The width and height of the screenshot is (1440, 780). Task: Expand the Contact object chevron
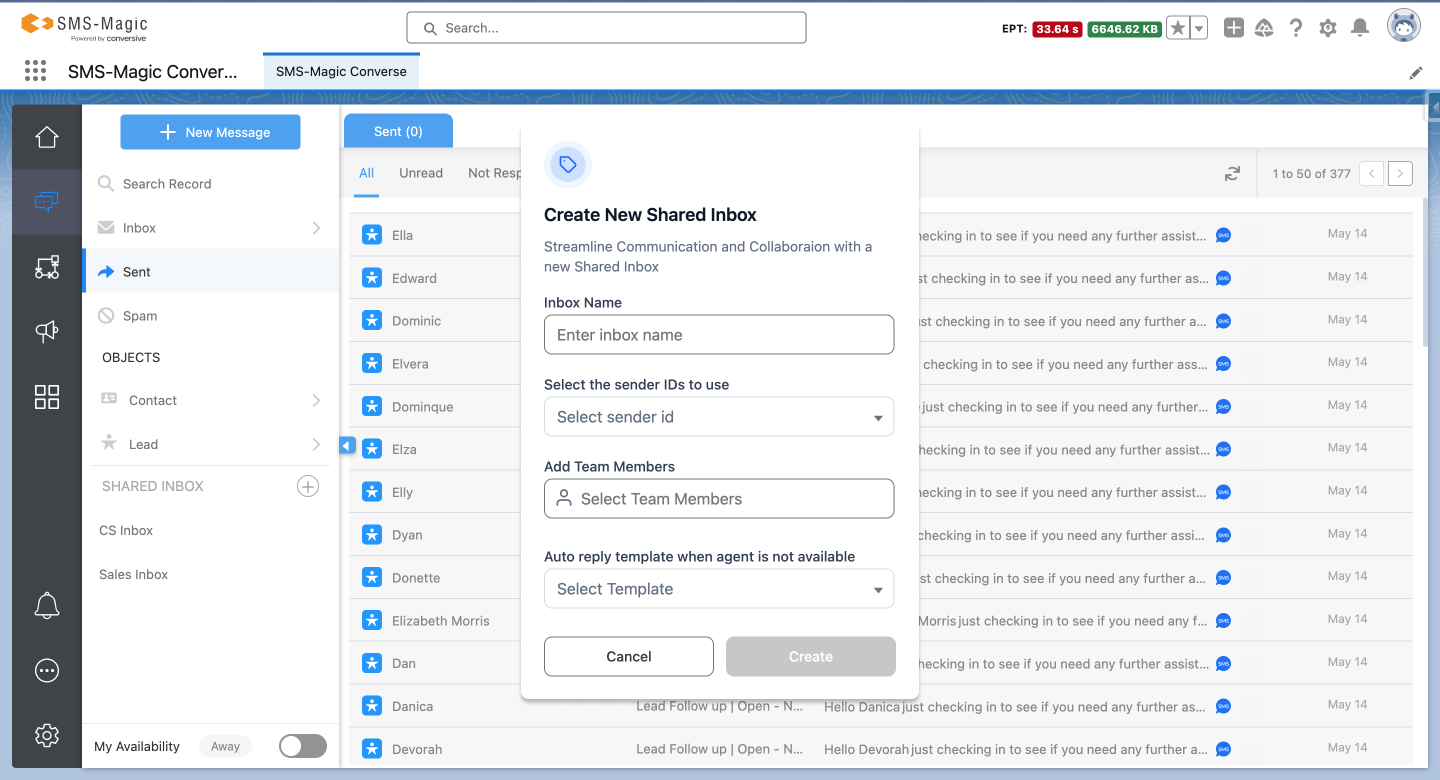coord(316,400)
